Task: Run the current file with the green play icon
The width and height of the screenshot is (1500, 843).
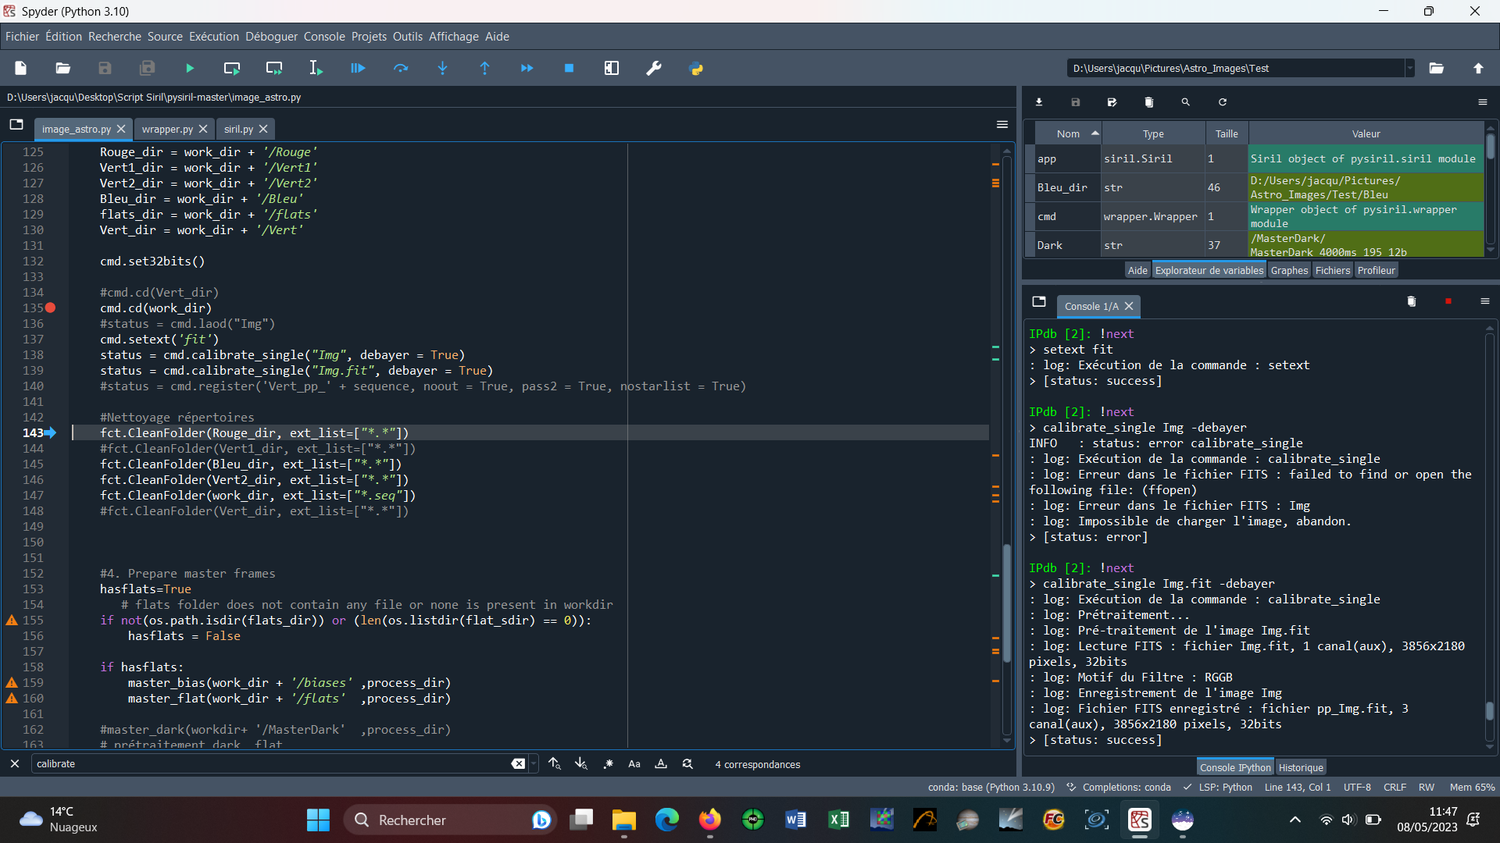Action: pyautogui.click(x=190, y=68)
